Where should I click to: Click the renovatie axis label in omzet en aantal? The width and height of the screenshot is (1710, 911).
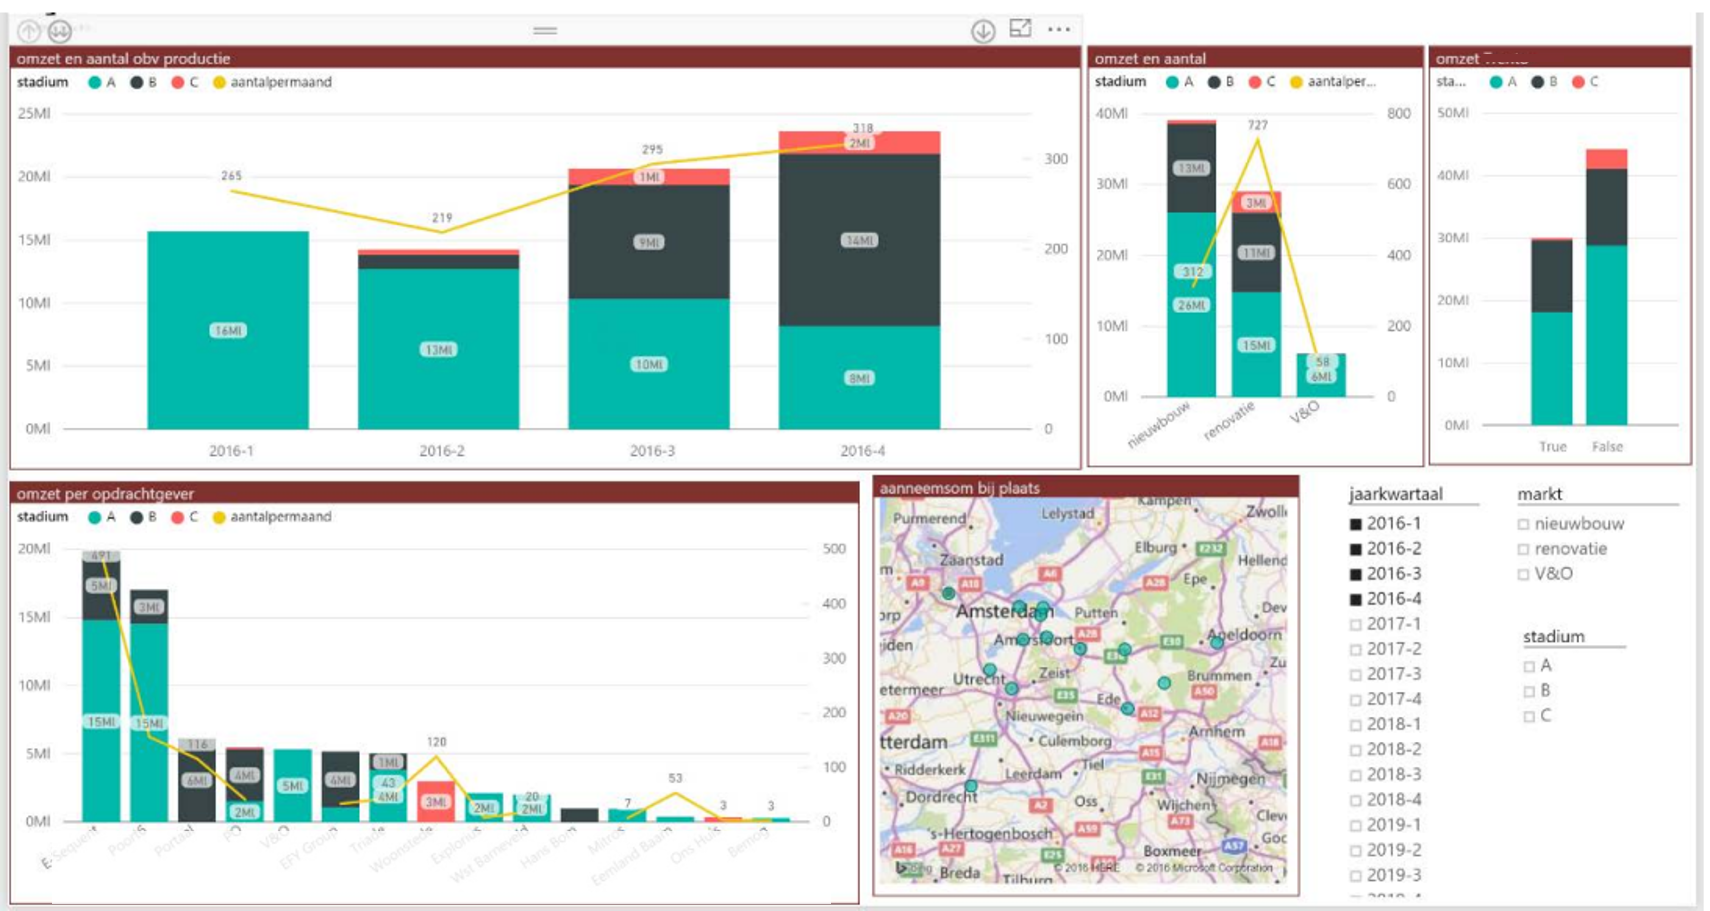click(1230, 422)
